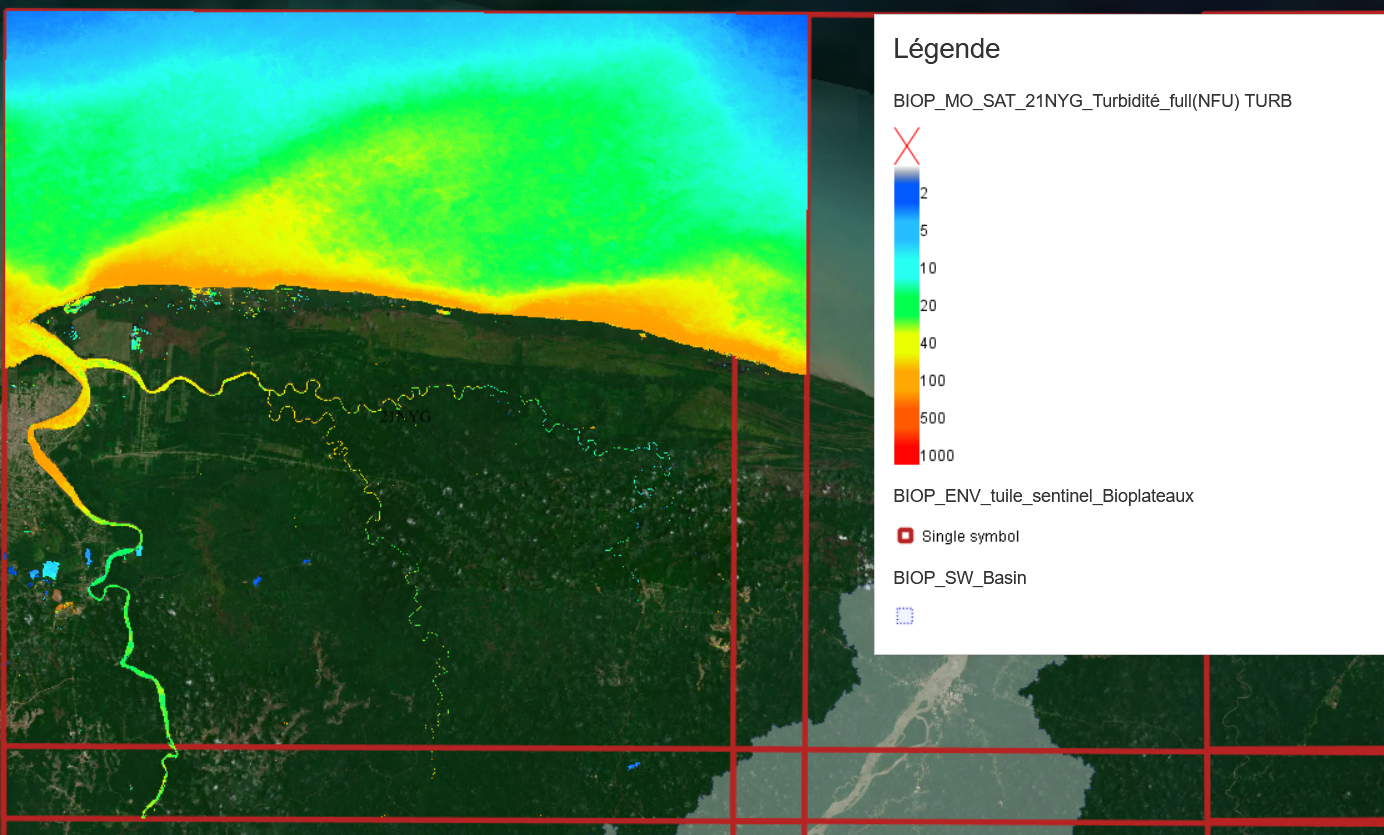The height and width of the screenshot is (835, 1384).
Task: Click the red square Single symbol icon
Action: coord(905,536)
